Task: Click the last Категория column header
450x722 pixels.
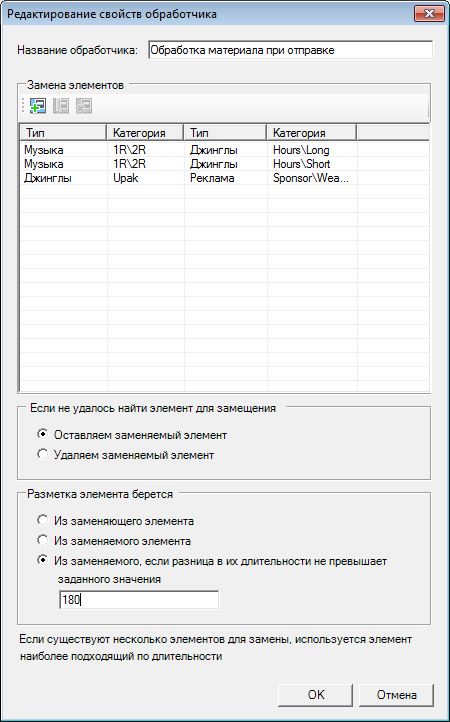Action: 311,133
